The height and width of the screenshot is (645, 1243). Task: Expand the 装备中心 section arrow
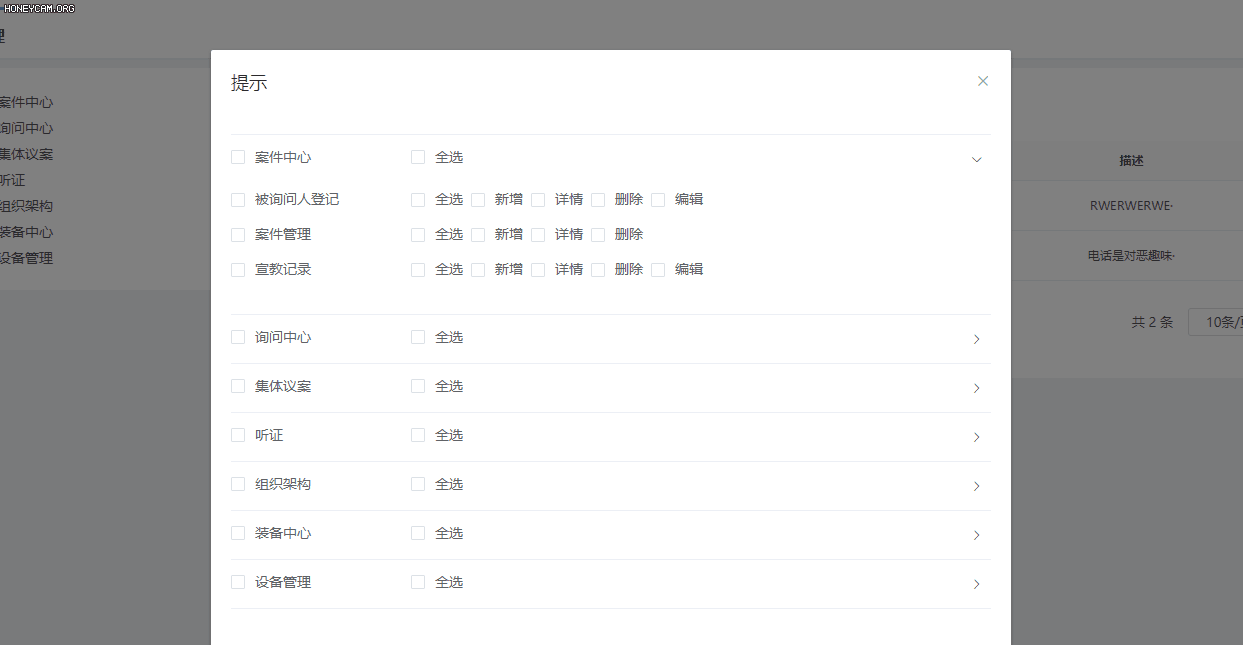(977, 535)
